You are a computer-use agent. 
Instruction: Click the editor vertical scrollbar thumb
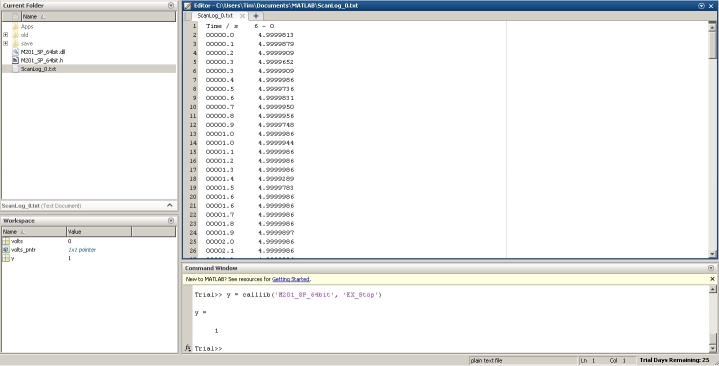coord(712,44)
